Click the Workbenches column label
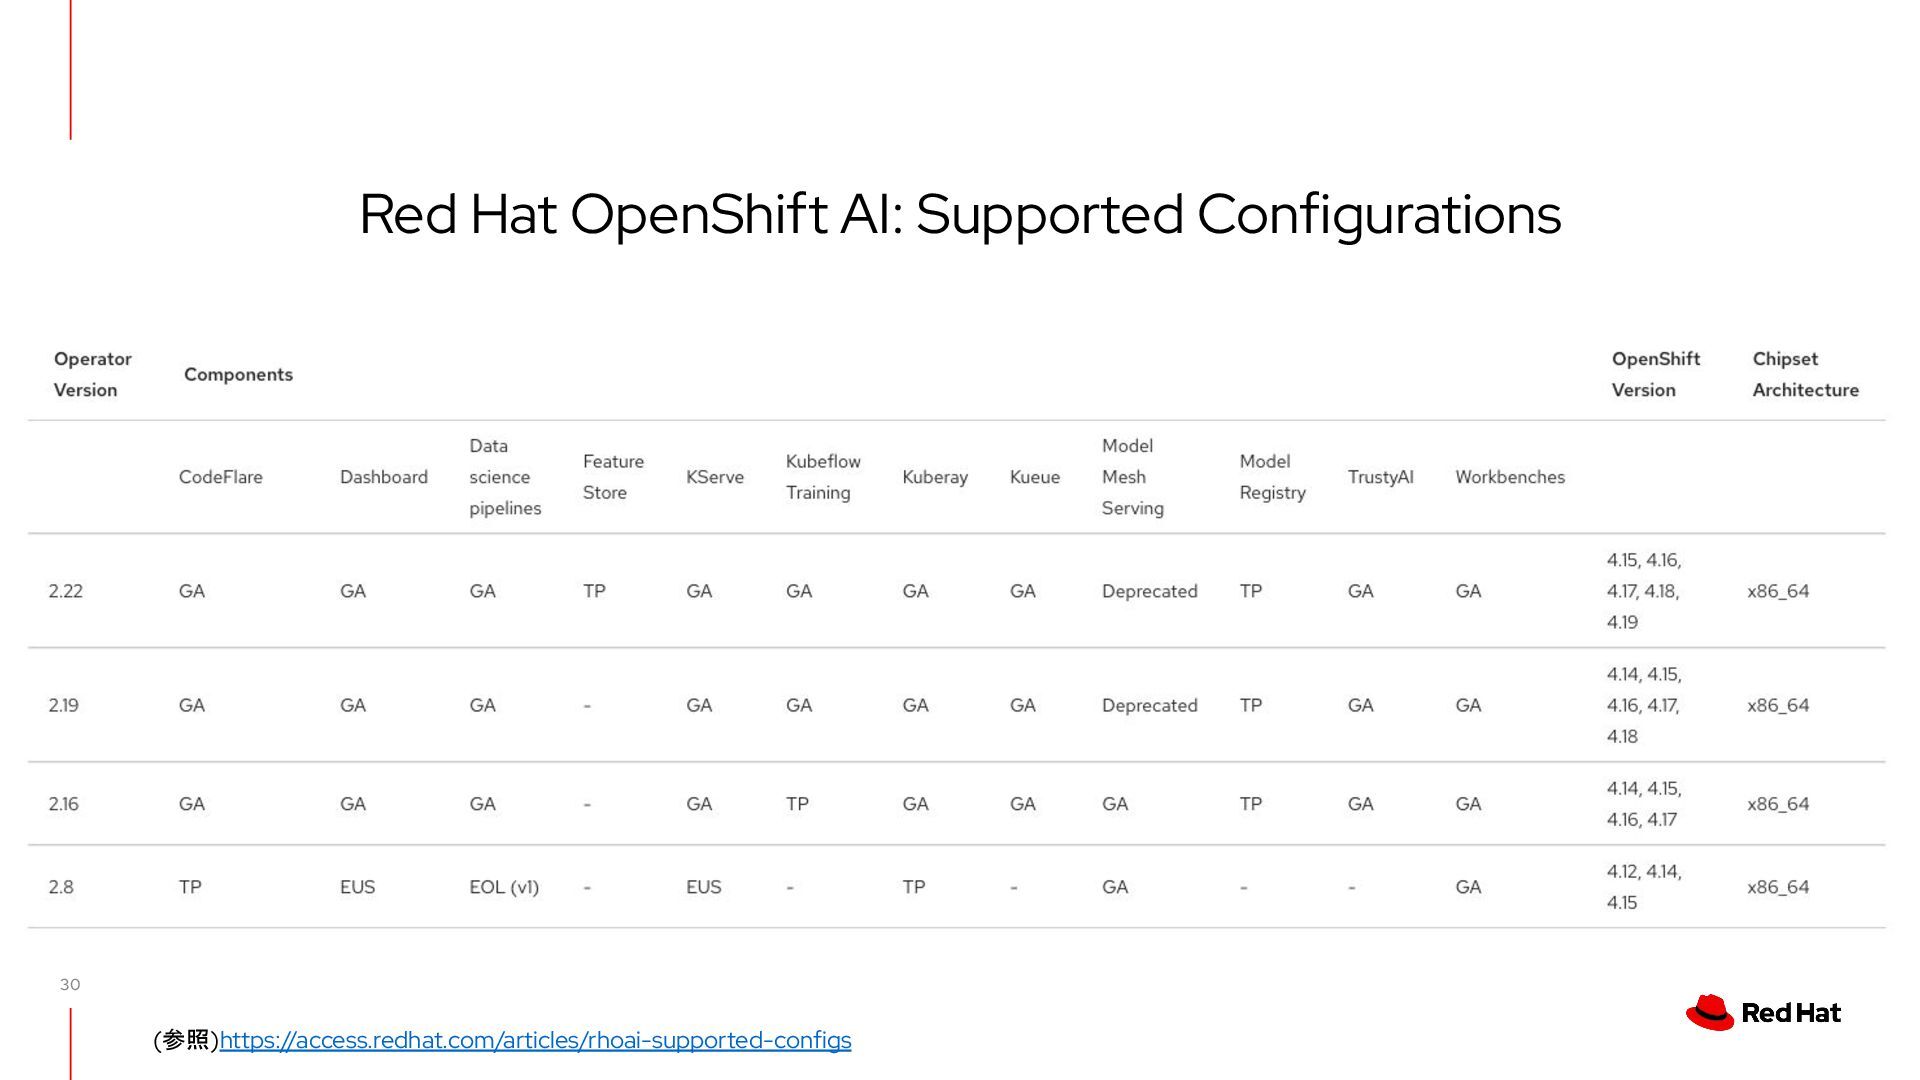Image resolution: width=1920 pixels, height=1080 pixels. (1510, 477)
